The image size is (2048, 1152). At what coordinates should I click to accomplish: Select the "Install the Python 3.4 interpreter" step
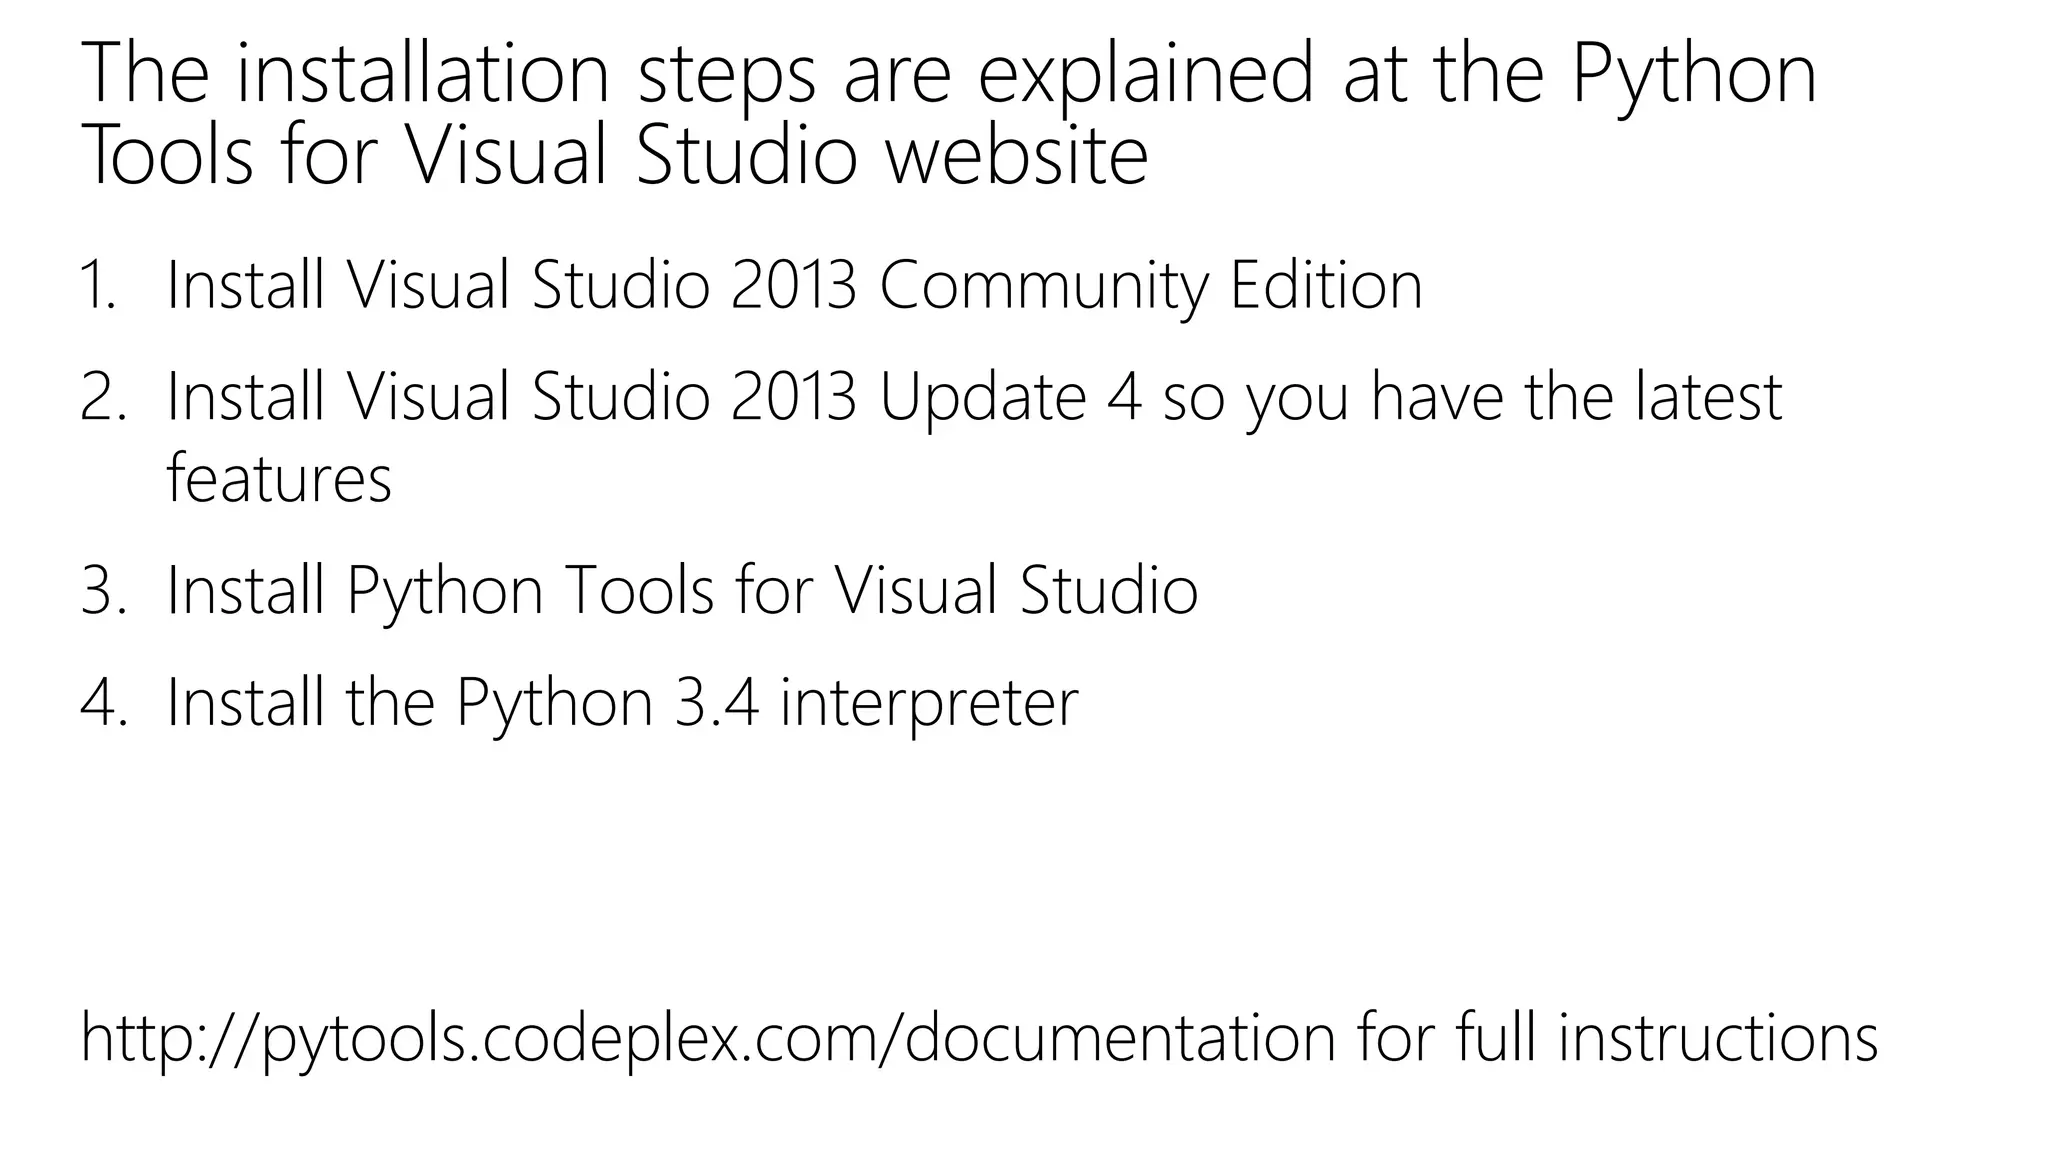(622, 702)
